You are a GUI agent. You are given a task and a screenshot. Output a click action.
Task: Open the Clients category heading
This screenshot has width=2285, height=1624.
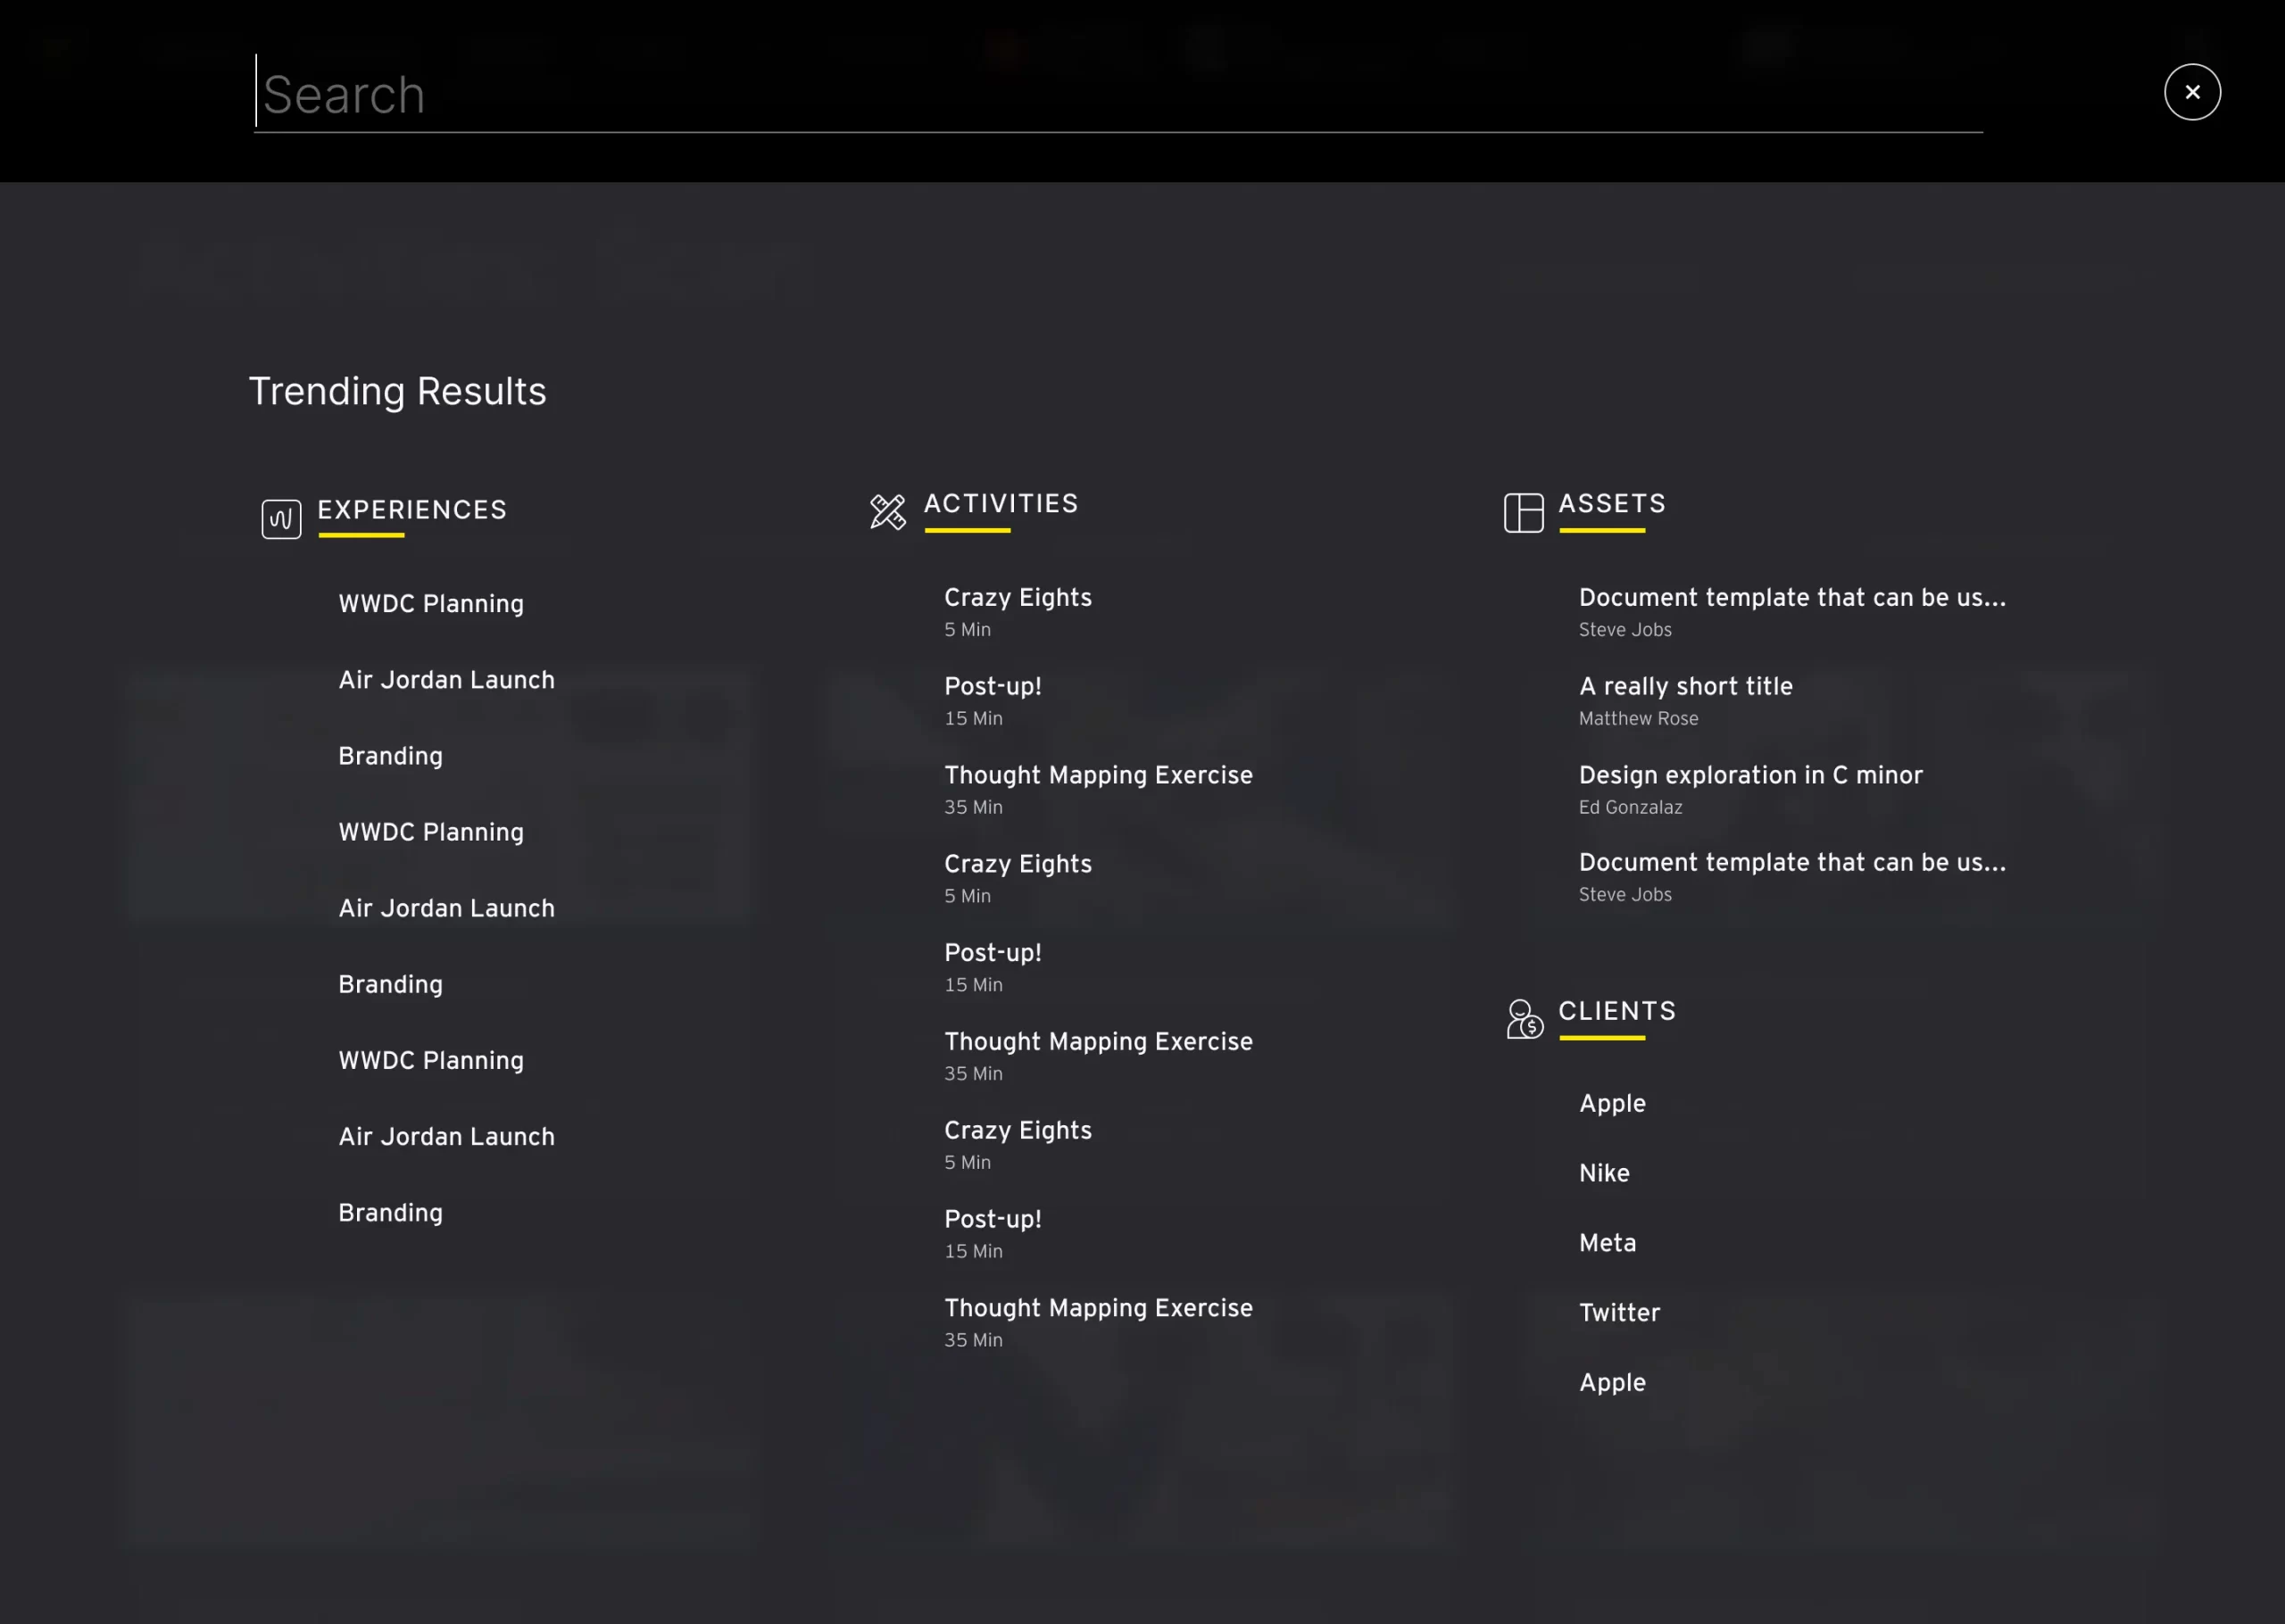1617,1011
